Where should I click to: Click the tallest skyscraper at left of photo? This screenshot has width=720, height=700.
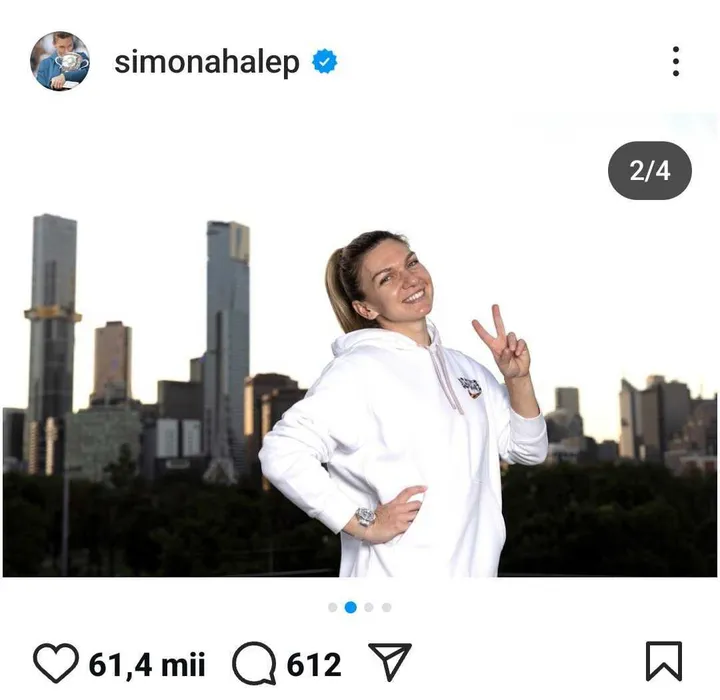tap(51, 344)
